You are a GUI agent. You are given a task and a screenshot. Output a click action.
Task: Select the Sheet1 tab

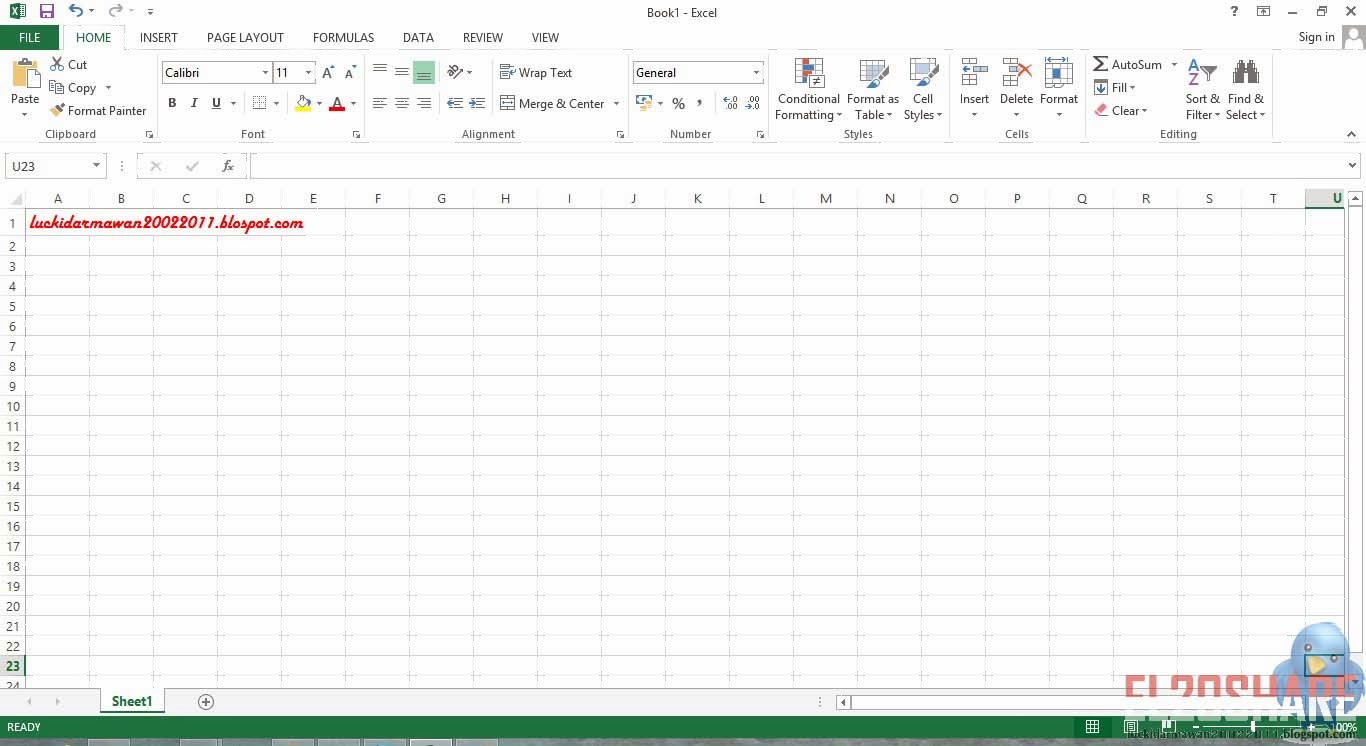132,702
